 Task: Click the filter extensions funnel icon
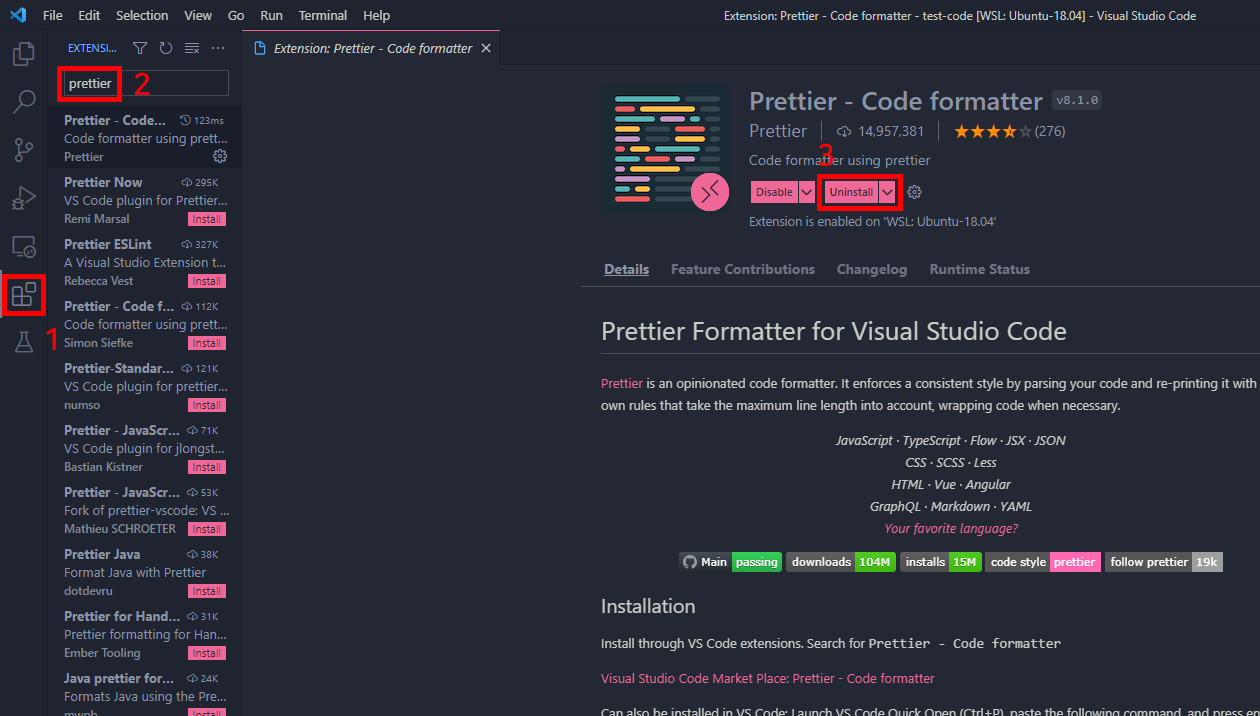coord(140,48)
